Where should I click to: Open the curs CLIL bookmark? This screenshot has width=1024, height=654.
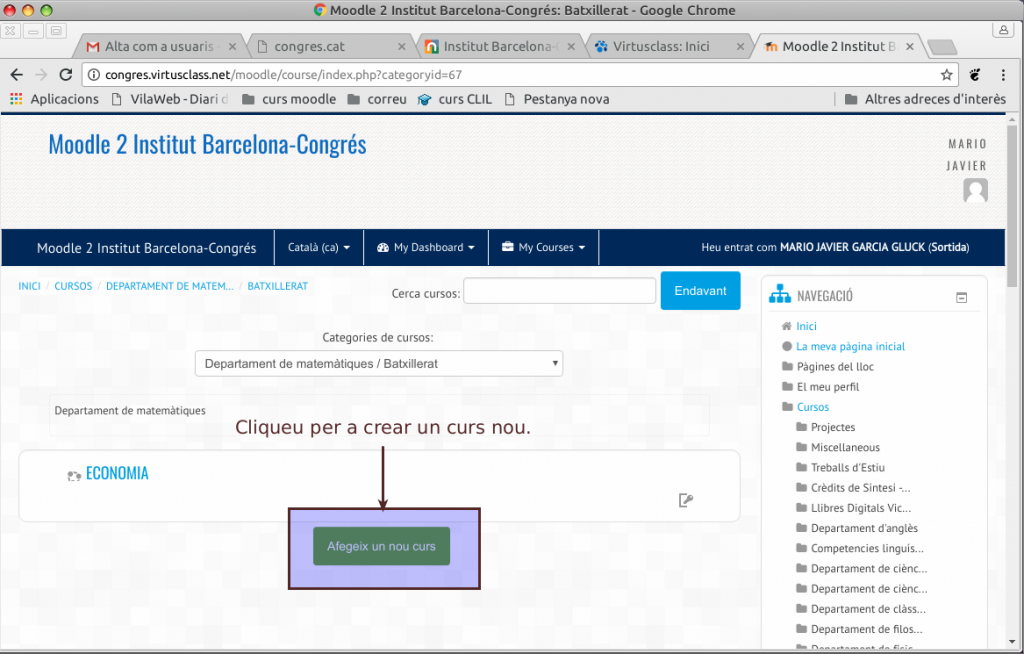pos(455,99)
